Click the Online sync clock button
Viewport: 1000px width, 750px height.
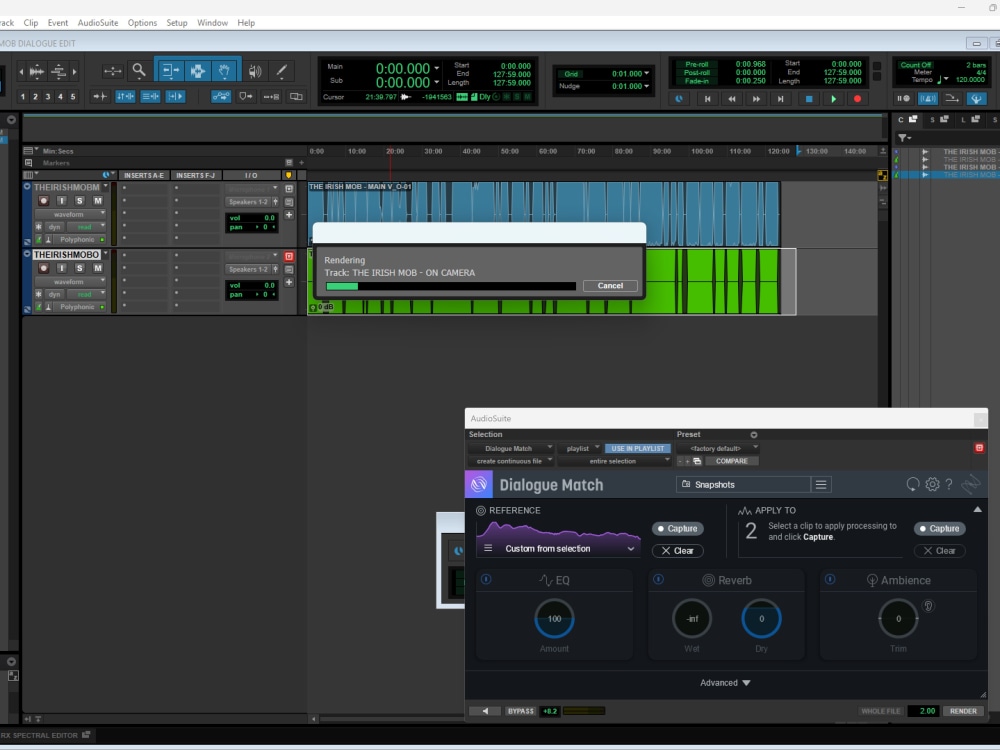point(679,99)
